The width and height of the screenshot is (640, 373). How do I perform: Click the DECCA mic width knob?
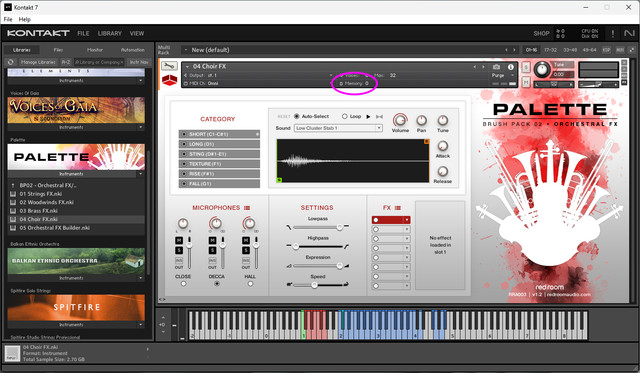(x=216, y=223)
